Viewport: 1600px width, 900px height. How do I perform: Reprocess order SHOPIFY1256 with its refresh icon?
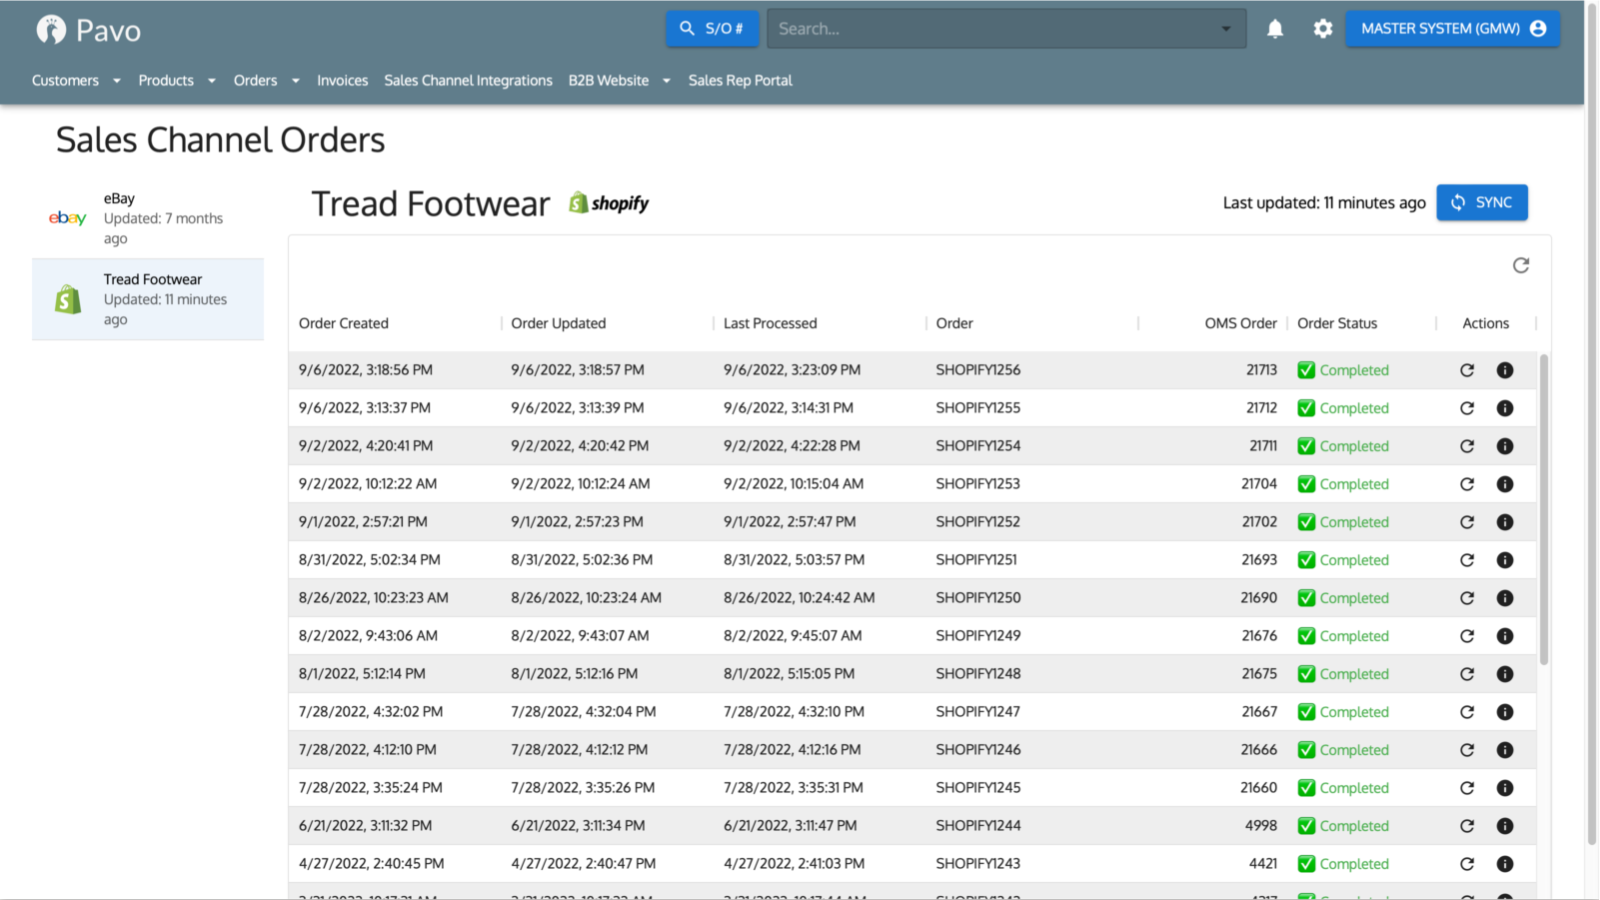[x=1467, y=370]
